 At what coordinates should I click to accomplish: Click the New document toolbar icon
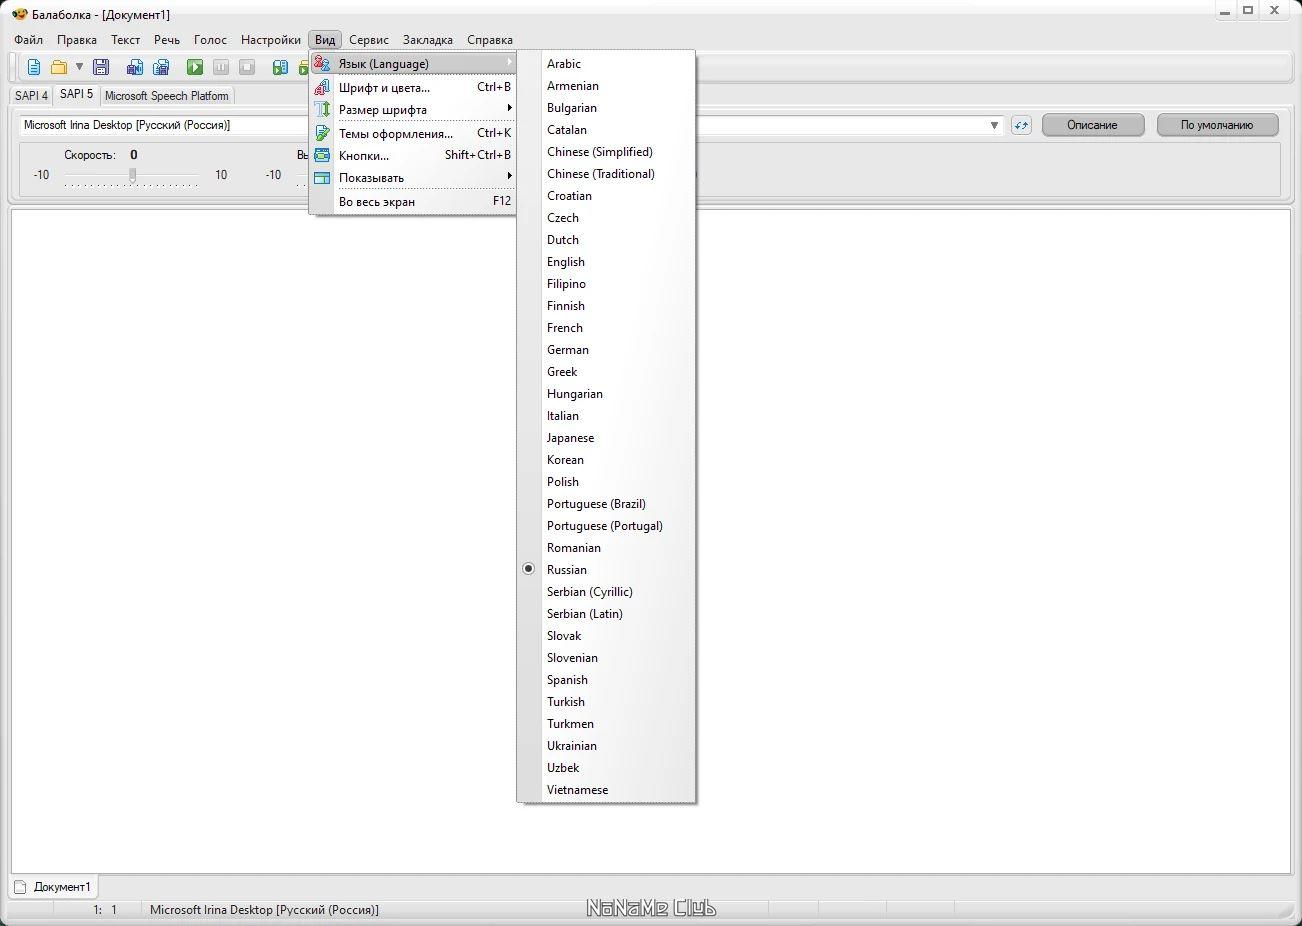(x=34, y=67)
